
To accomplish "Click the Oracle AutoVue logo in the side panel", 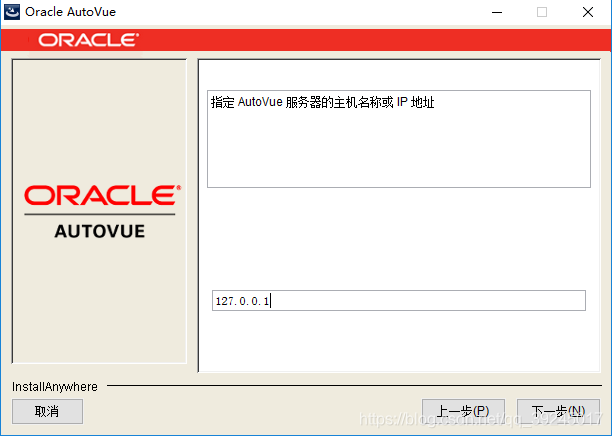I will pyautogui.click(x=102, y=212).
